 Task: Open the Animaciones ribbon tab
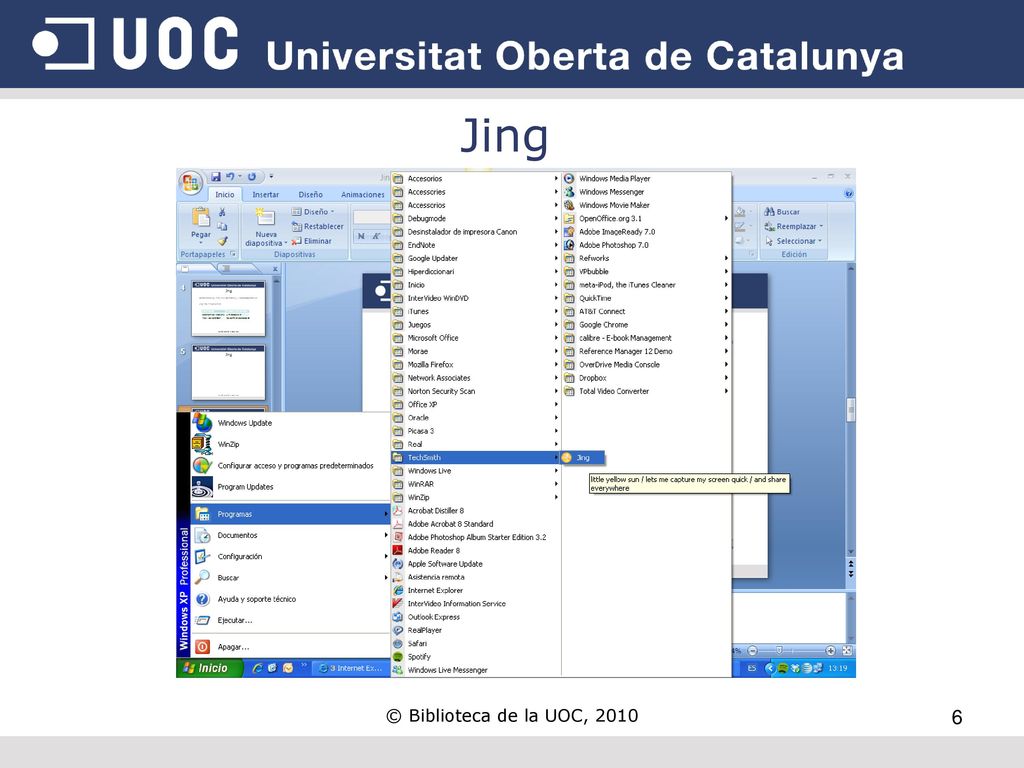coord(362,195)
